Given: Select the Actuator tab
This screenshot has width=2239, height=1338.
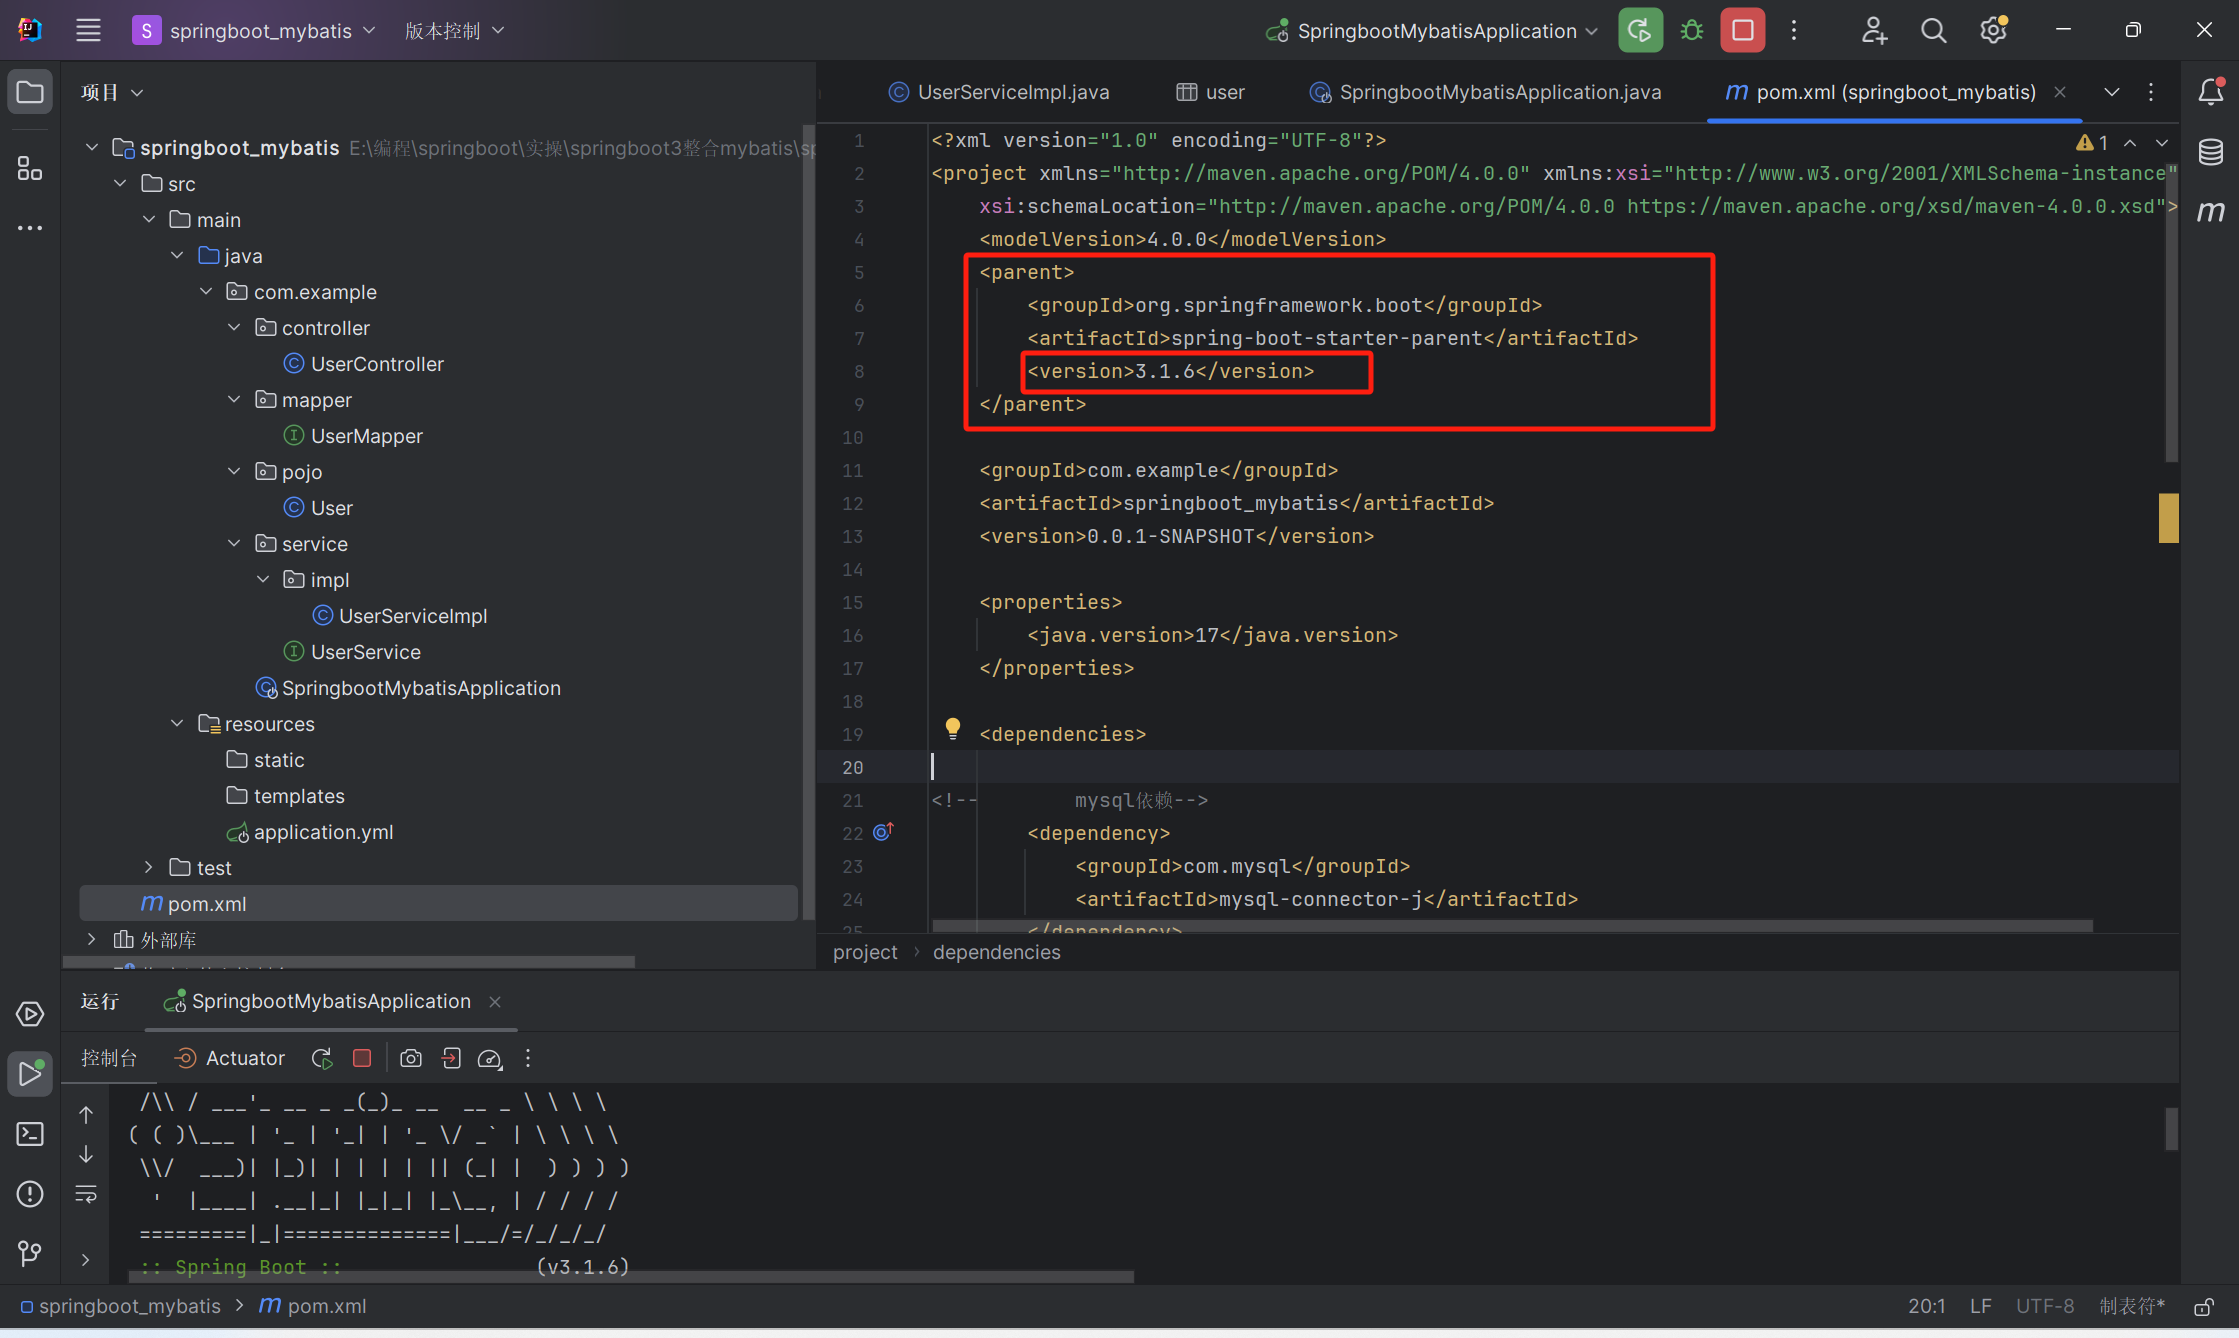Looking at the screenshot, I should (229, 1058).
